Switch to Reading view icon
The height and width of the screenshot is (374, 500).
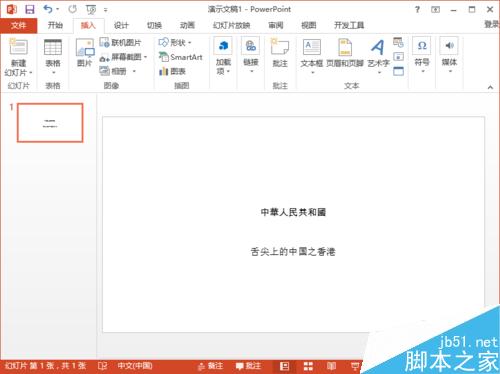pyautogui.click(x=331, y=366)
